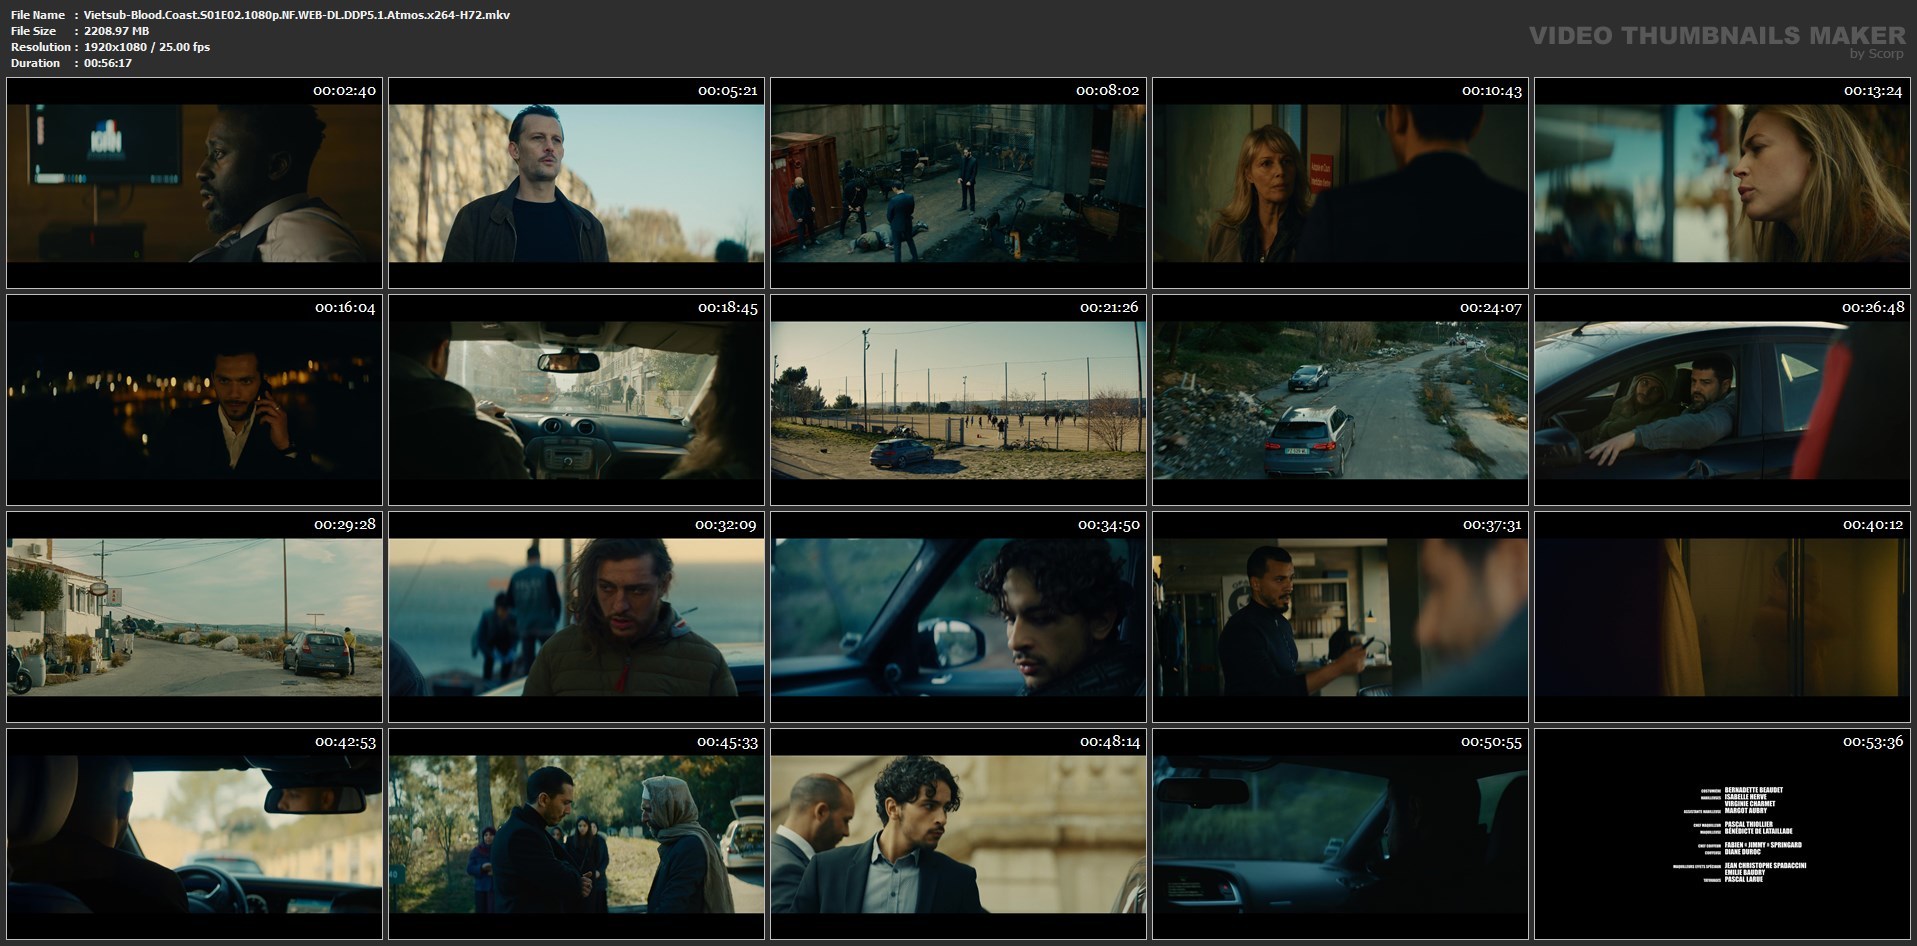
Task: Select the credits frame 00:53:36
Action: tap(1722, 834)
